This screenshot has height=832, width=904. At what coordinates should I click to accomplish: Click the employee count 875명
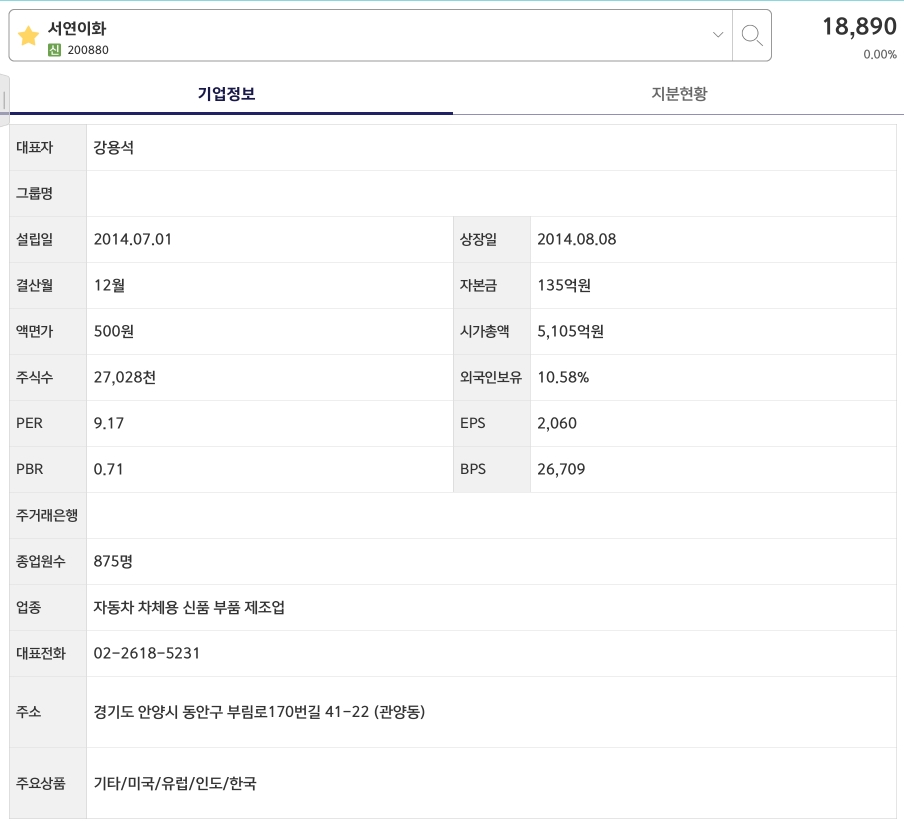(113, 561)
